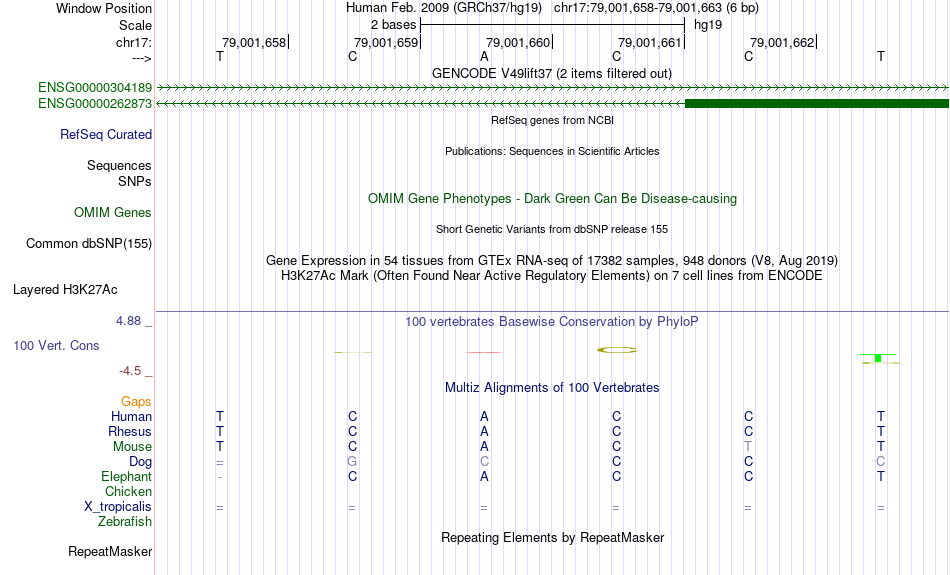This screenshot has height=575, width=950.
Task: Select the 100 Vert. Cons label
Action: pyautogui.click(x=56, y=345)
